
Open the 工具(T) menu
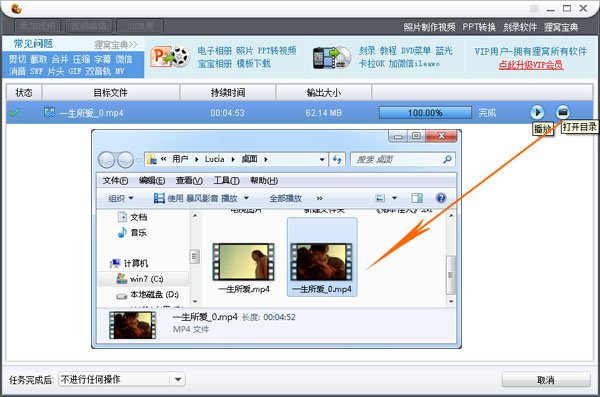[227, 180]
